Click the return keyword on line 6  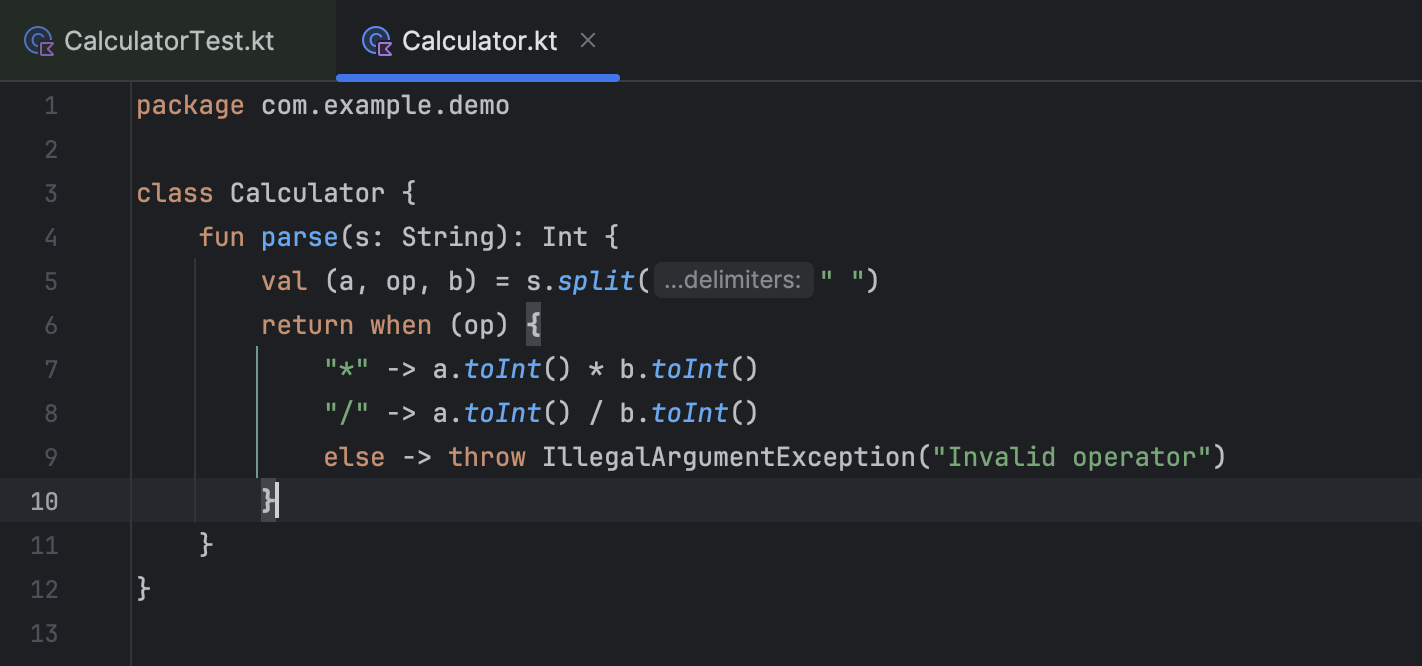click(x=307, y=325)
